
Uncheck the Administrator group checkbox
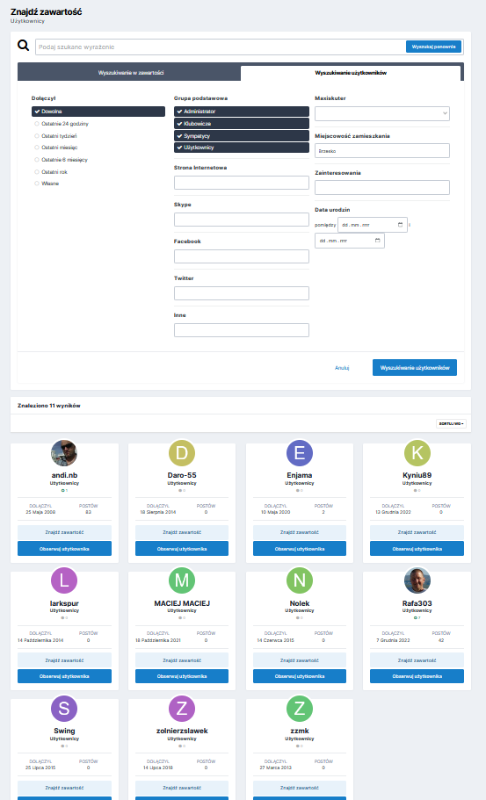241,111
